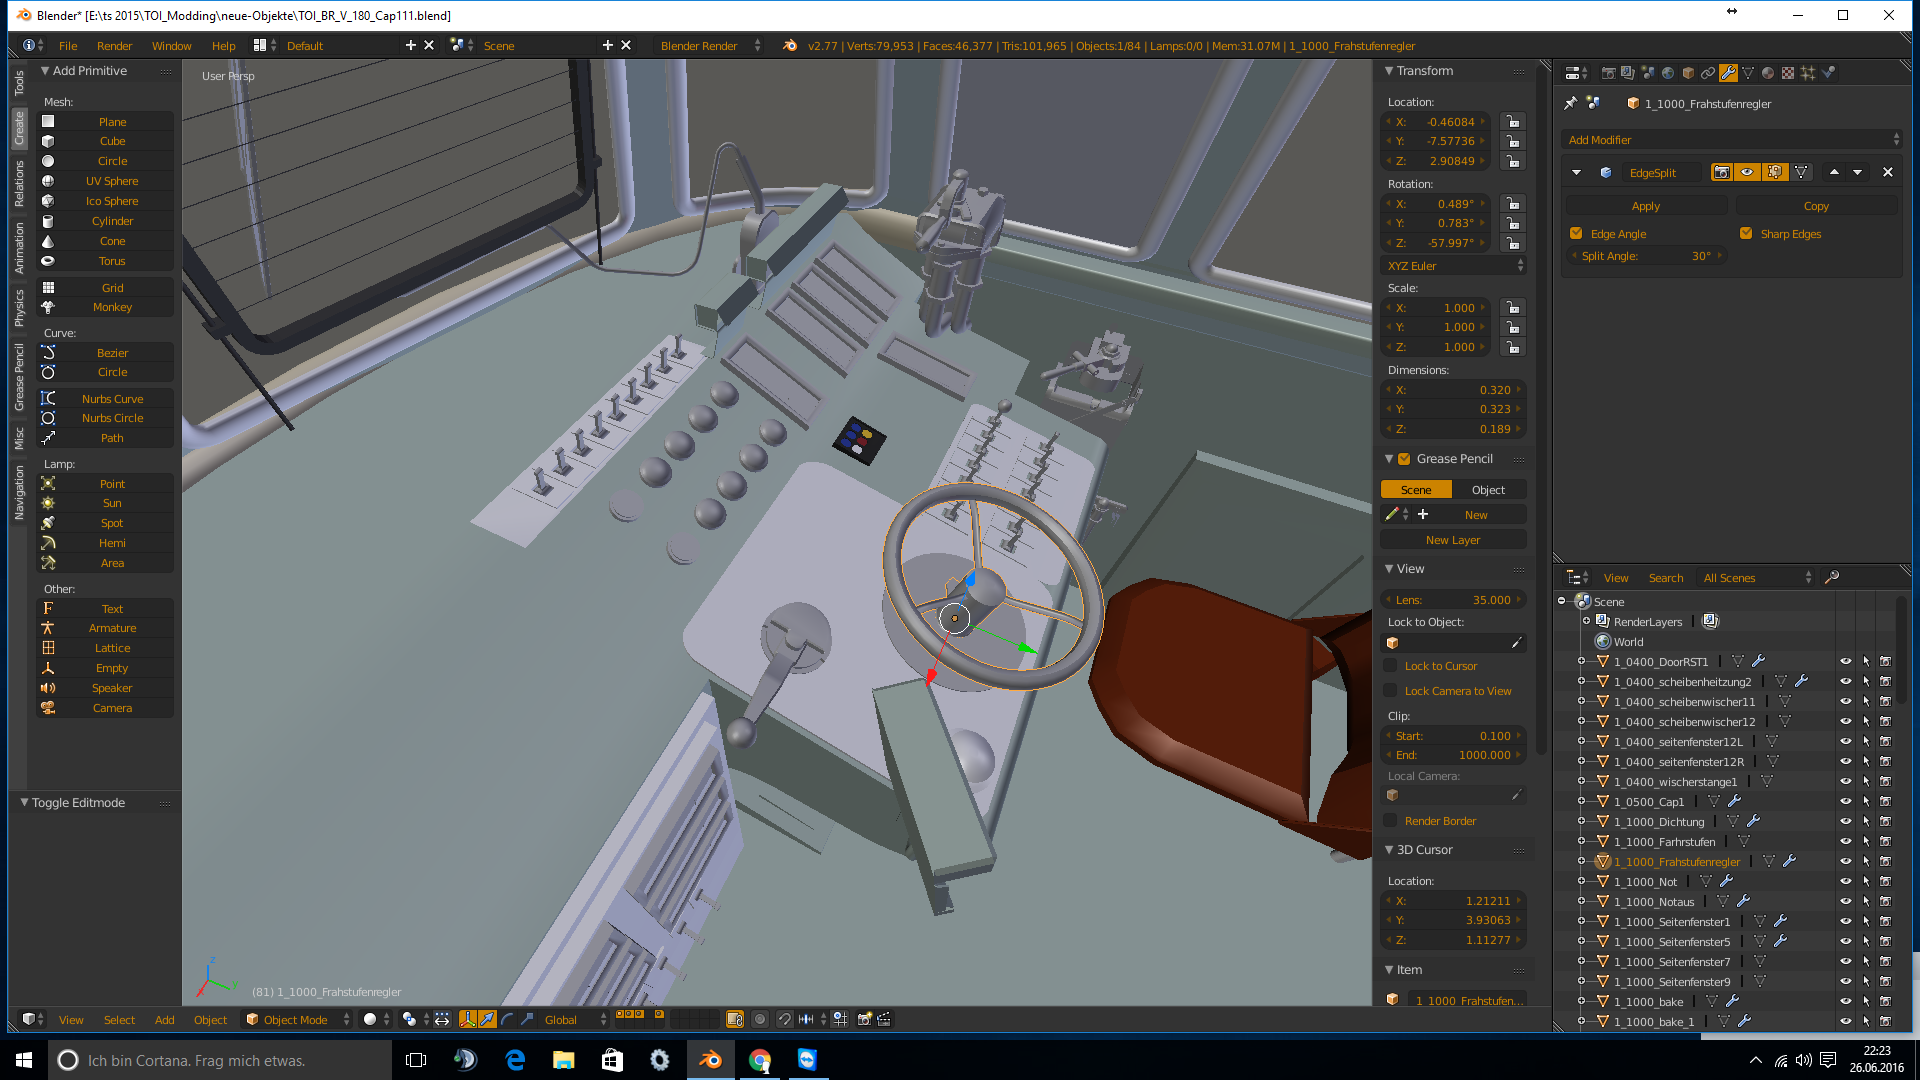1920x1080 pixels.
Task: Remove the EdgeSplit modifier with X
Action: (x=1888, y=172)
